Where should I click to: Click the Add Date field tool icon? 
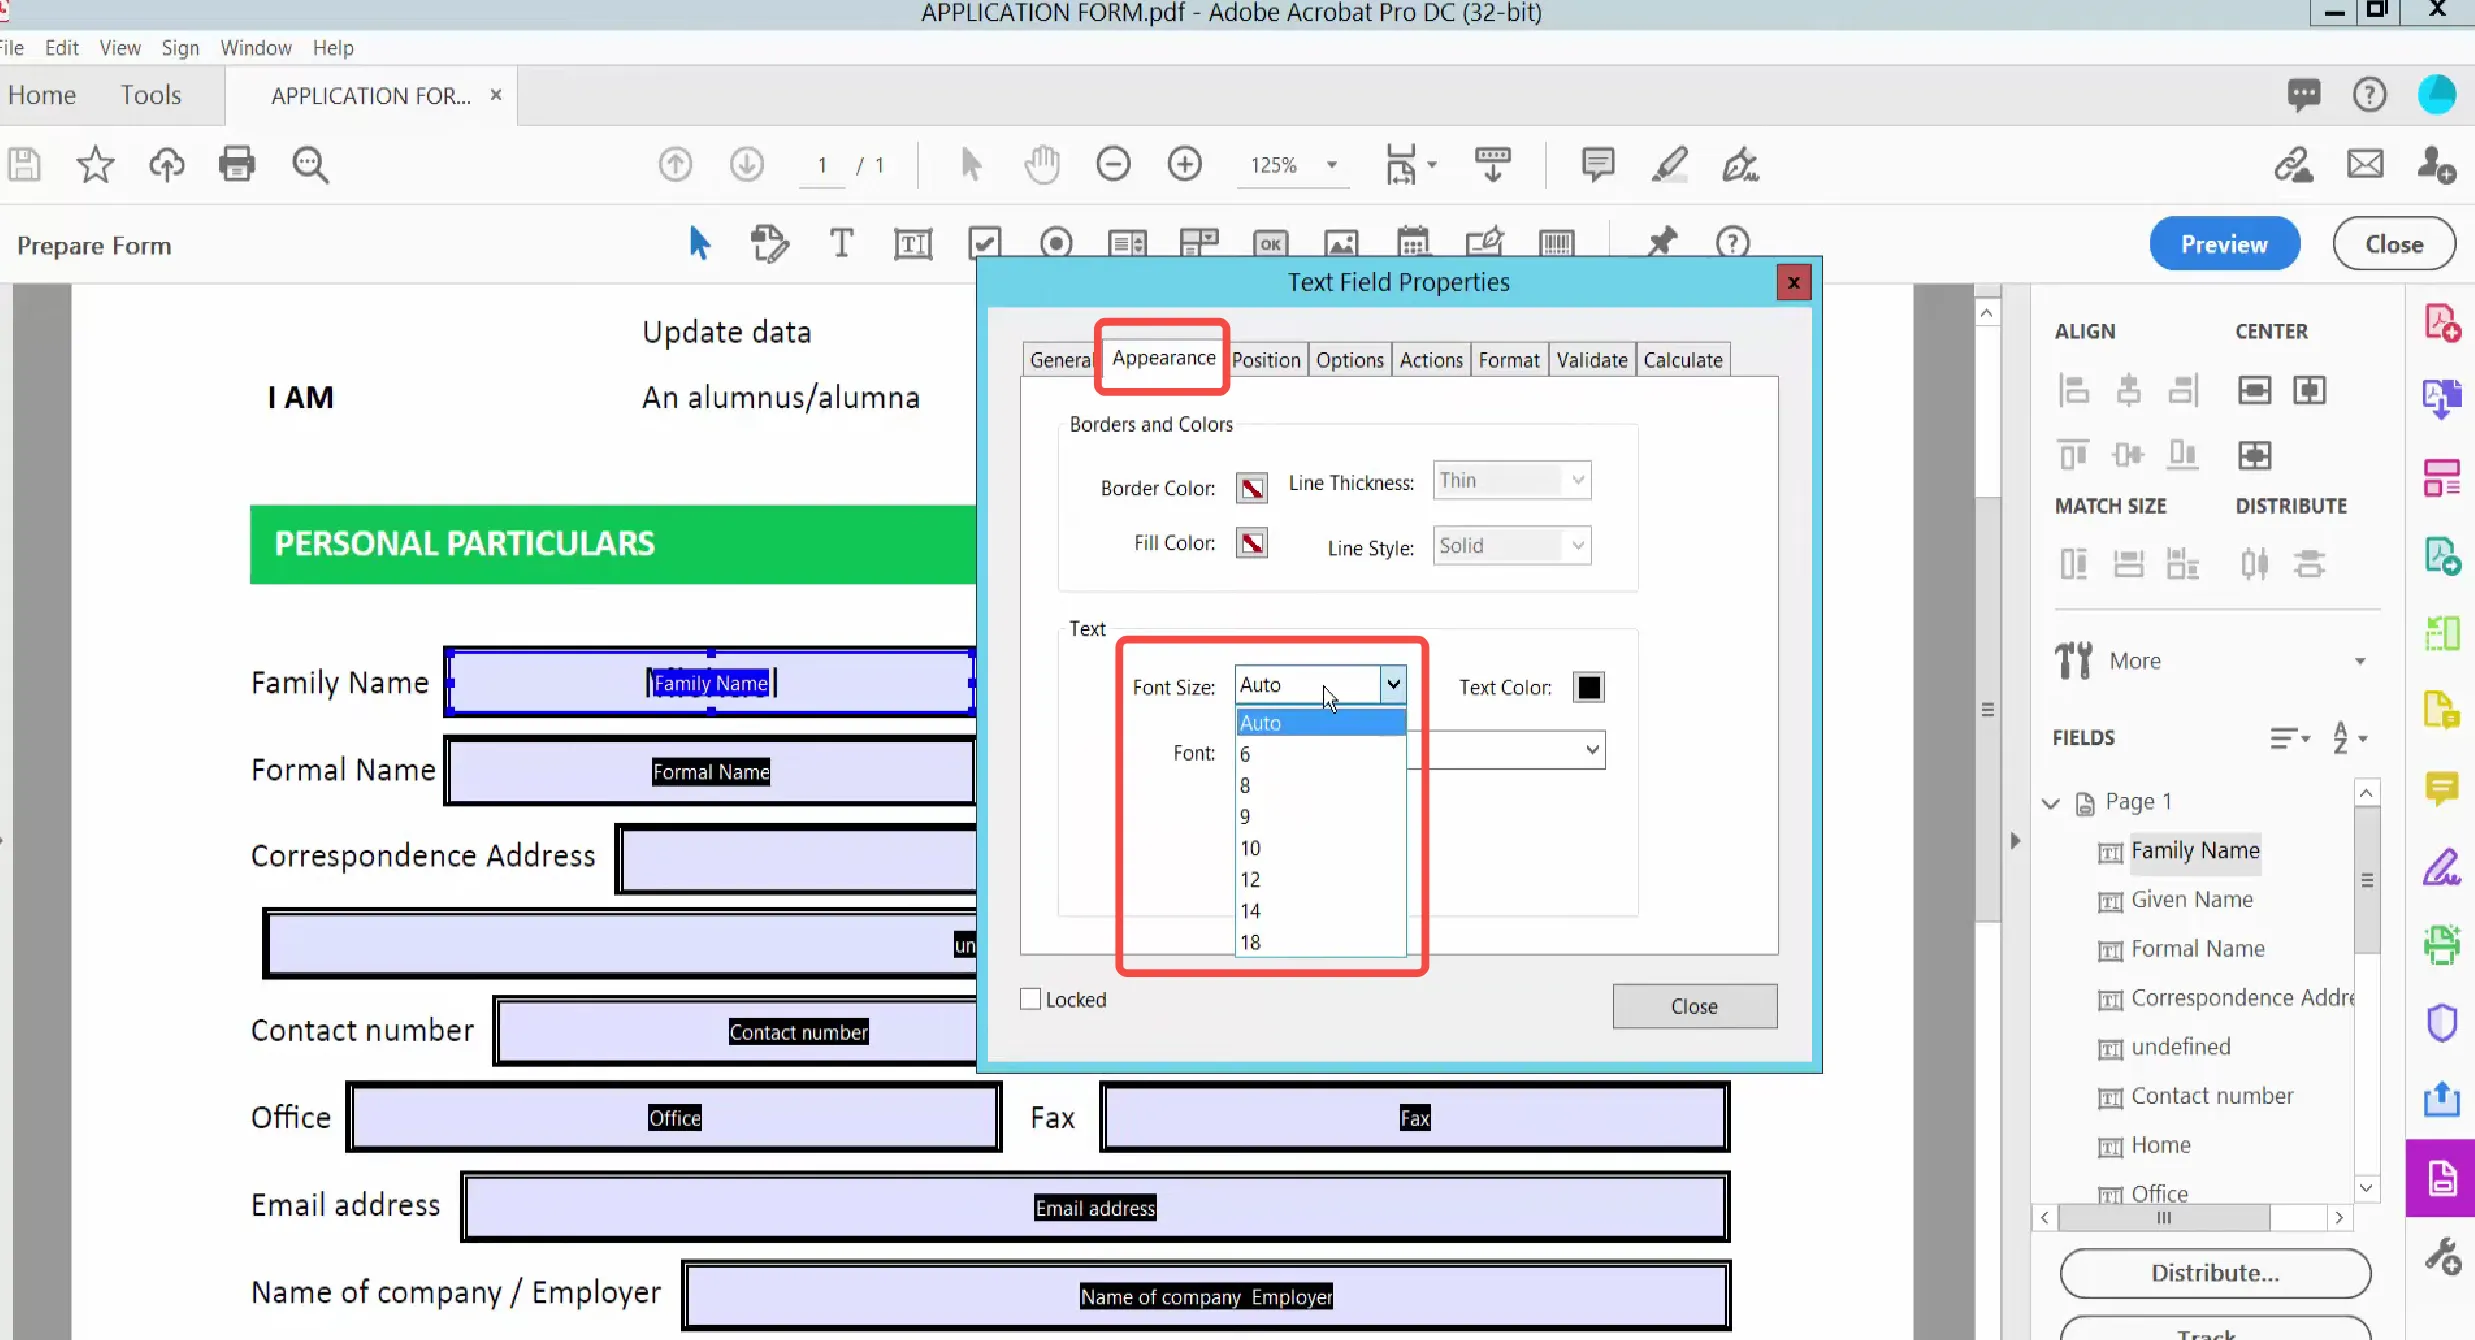point(1414,243)
